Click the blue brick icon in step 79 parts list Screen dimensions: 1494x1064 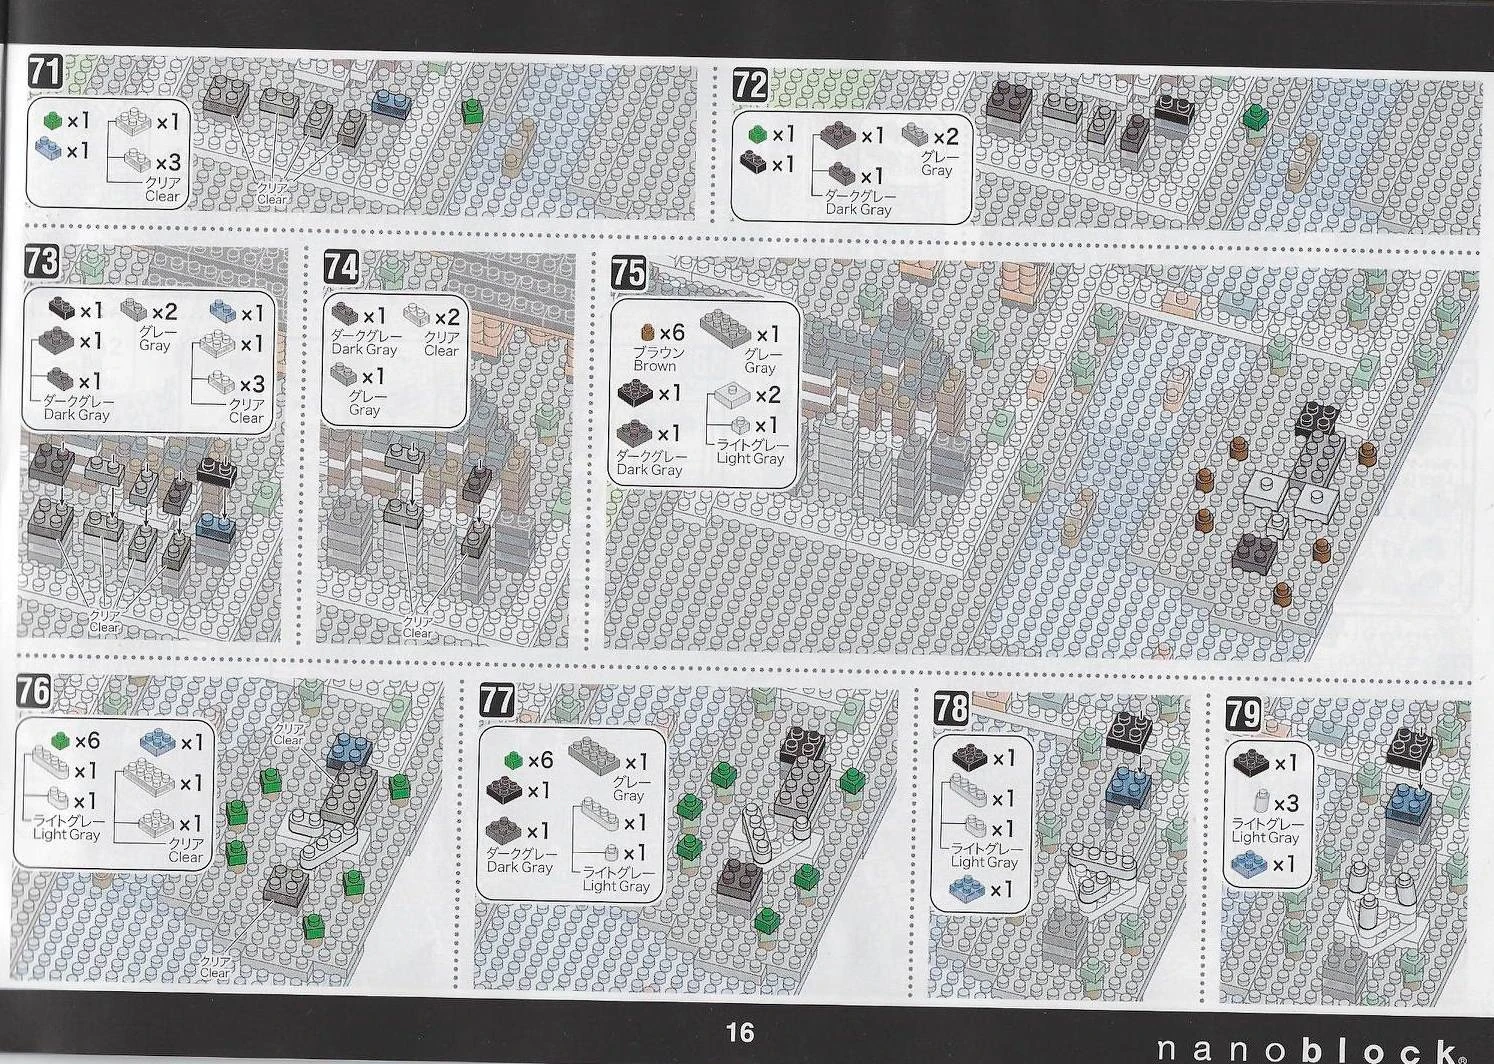(x=1250, y=863)
